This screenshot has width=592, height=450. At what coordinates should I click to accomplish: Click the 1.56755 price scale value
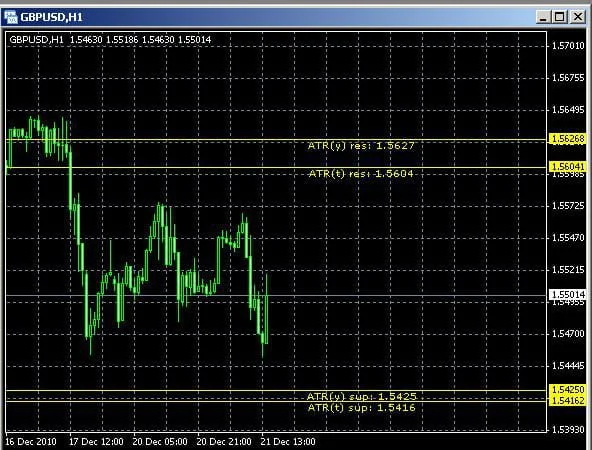[568, 78]
